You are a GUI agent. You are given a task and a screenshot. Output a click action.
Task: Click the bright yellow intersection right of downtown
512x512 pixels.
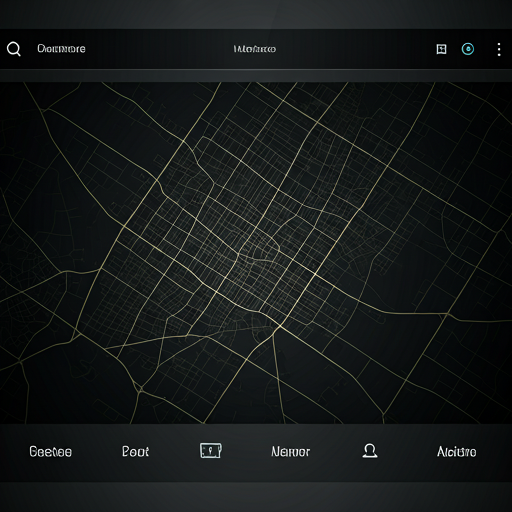pyautogui.click(x=315, y=274)
